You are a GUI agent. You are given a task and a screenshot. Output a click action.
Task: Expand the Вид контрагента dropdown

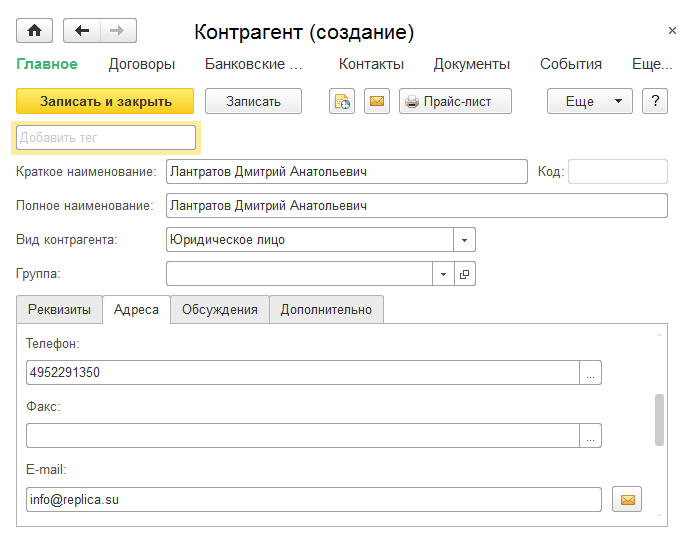[465, 240]
